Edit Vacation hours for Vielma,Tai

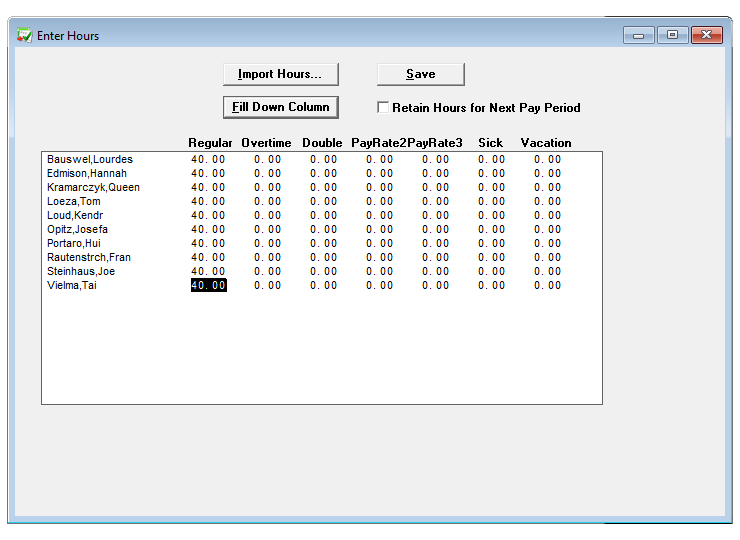click(547, 286)
